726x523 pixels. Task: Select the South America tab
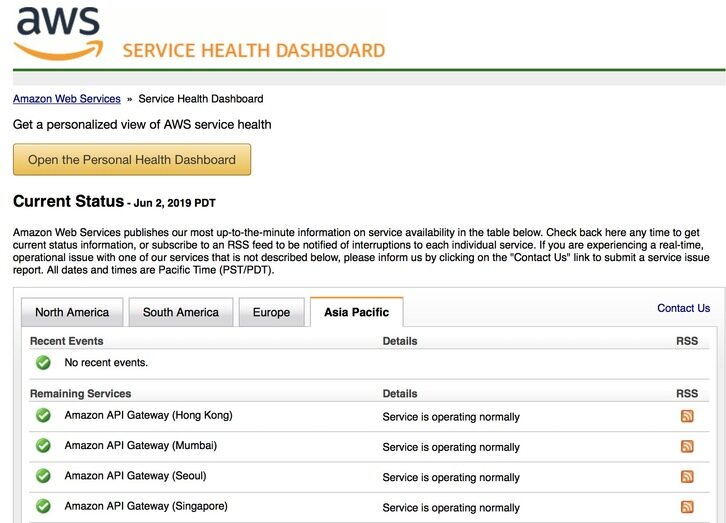tap(180, 312)
